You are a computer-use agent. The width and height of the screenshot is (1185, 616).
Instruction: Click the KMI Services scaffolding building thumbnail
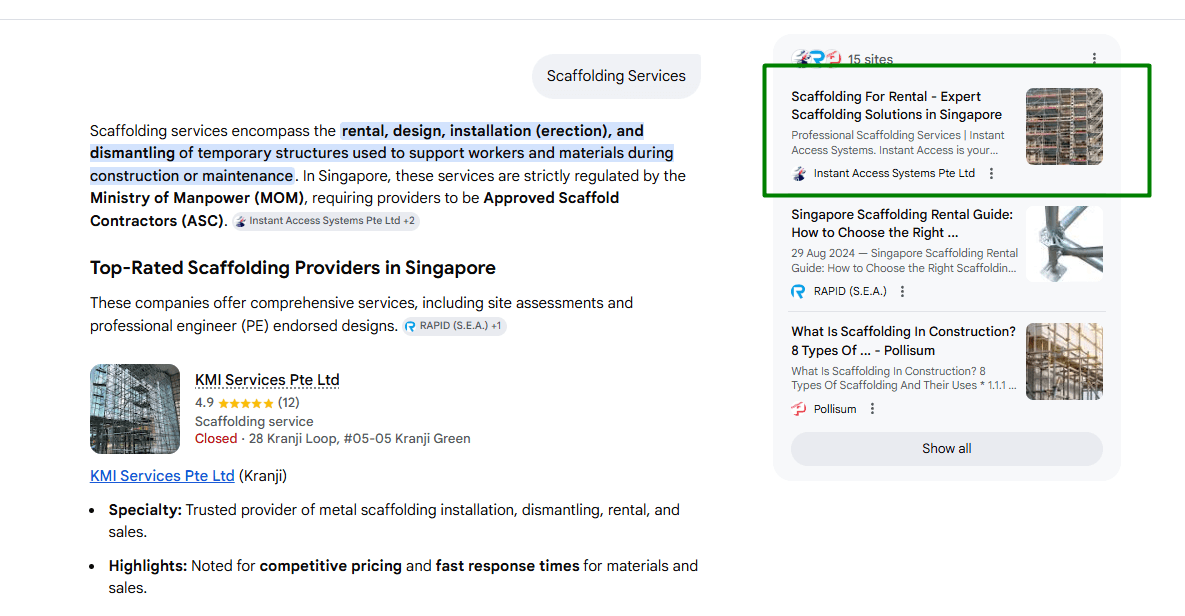pyautogui.click(x=135, y=409)
